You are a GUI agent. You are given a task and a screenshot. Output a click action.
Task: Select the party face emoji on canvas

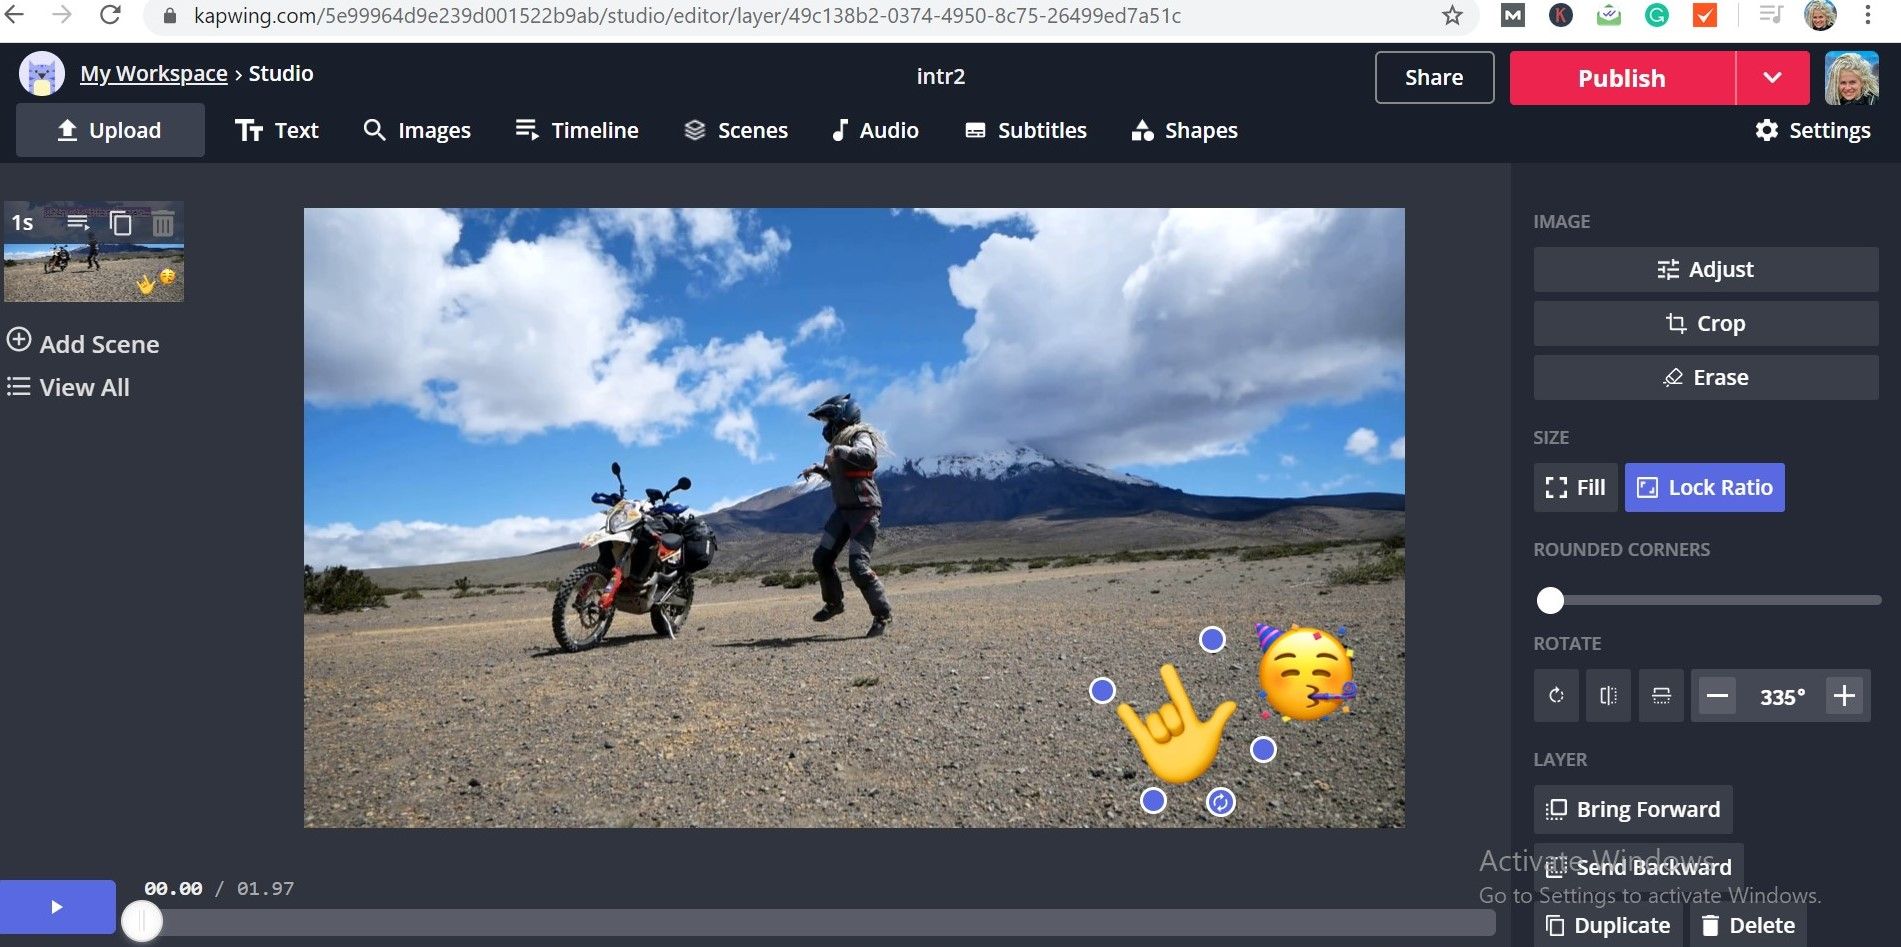pyautogui.click(x=1306, y=672)
